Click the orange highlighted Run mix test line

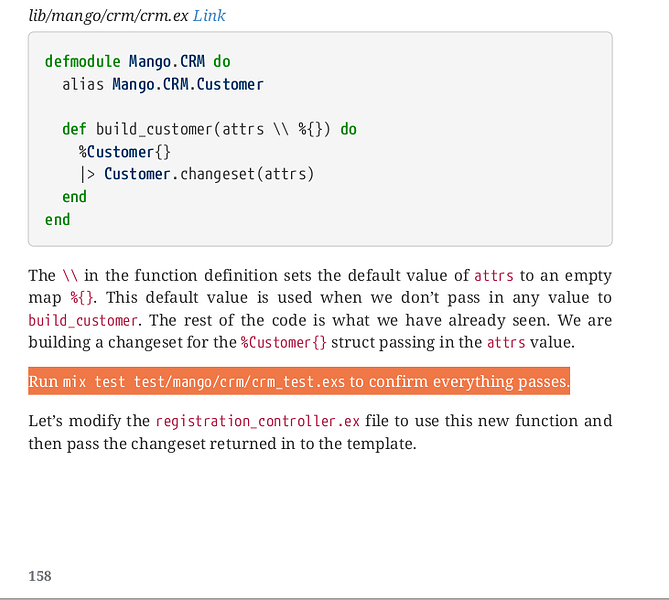pyautogui.click(x=299, y=381)
